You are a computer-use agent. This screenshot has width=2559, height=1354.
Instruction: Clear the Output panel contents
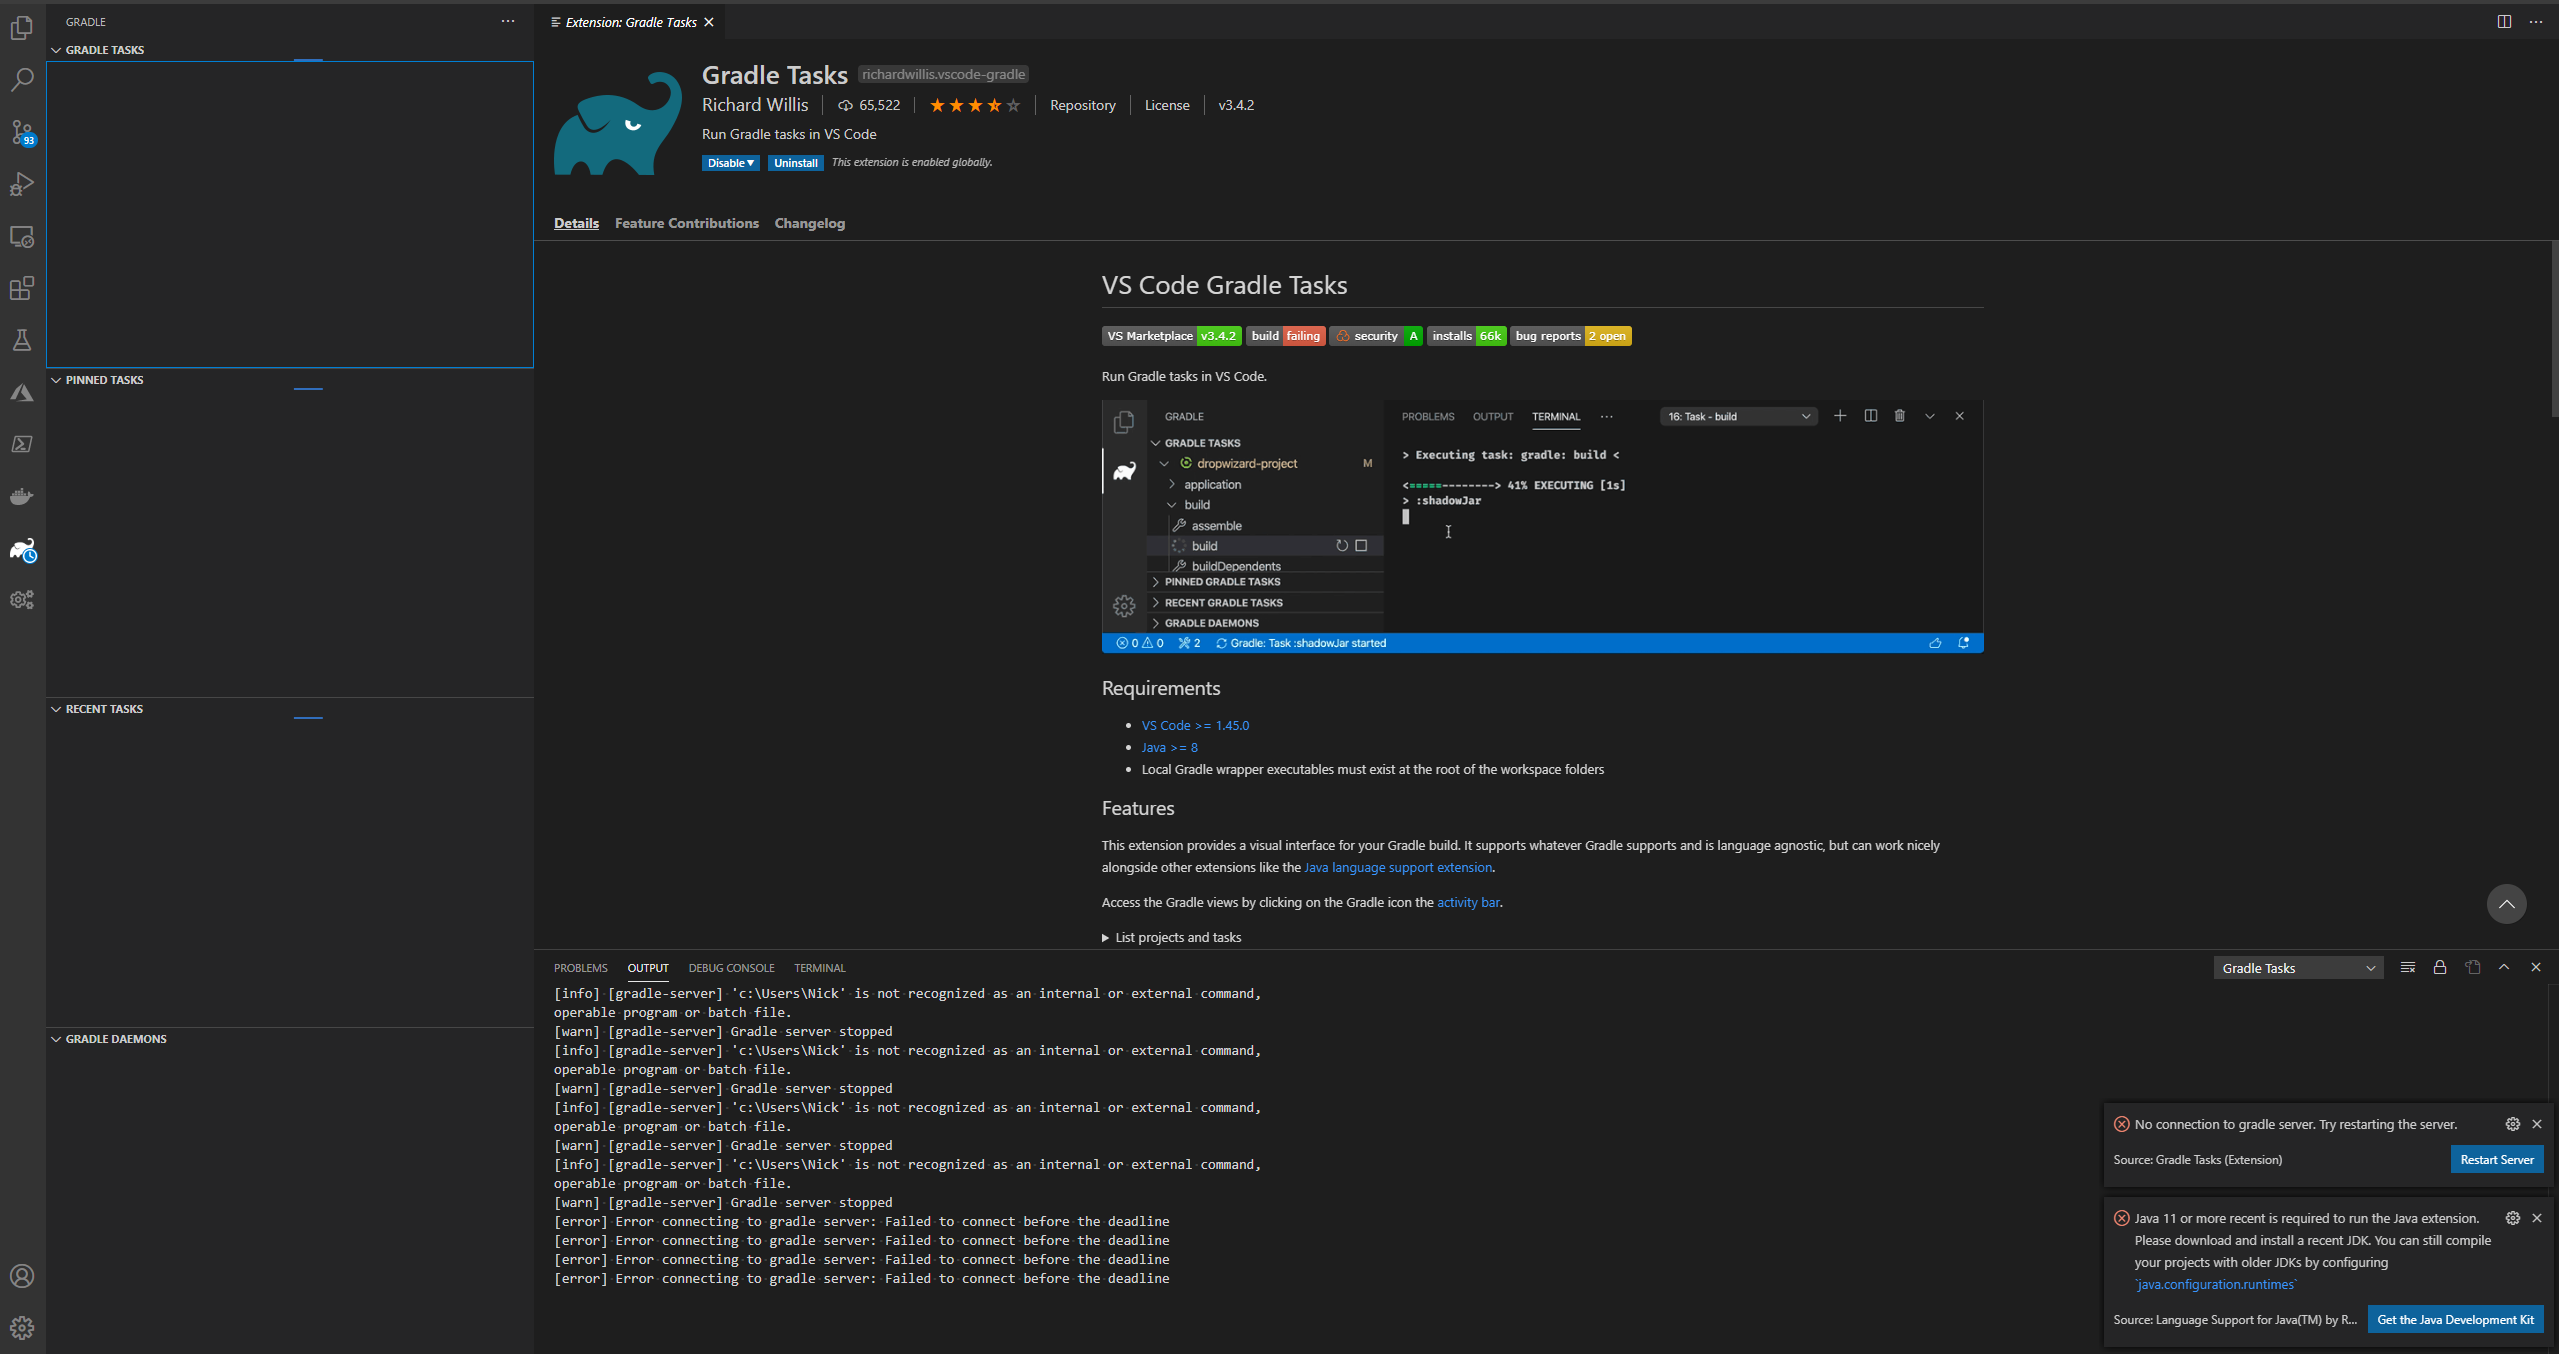(2408, 967)
